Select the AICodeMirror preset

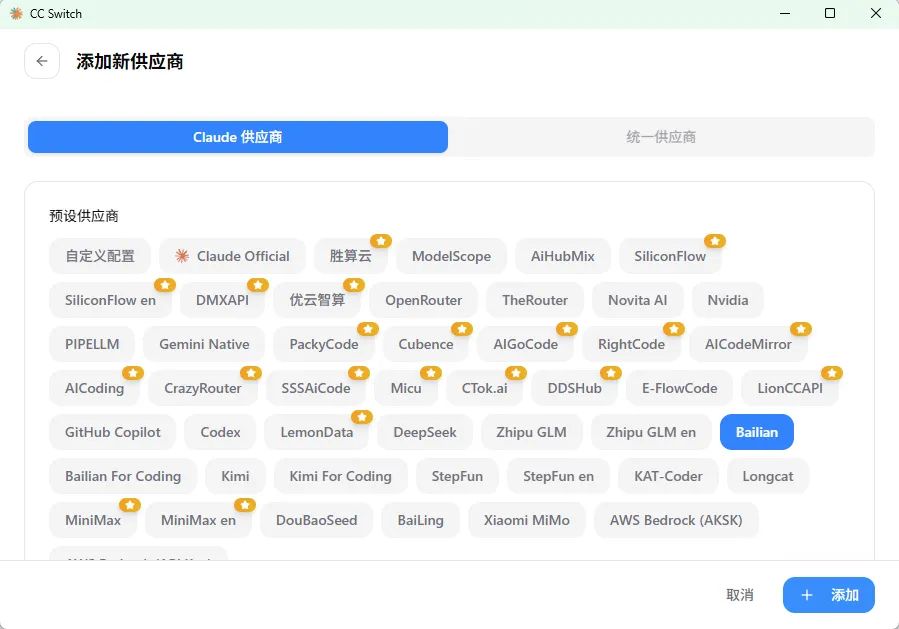tap(748, 345)
